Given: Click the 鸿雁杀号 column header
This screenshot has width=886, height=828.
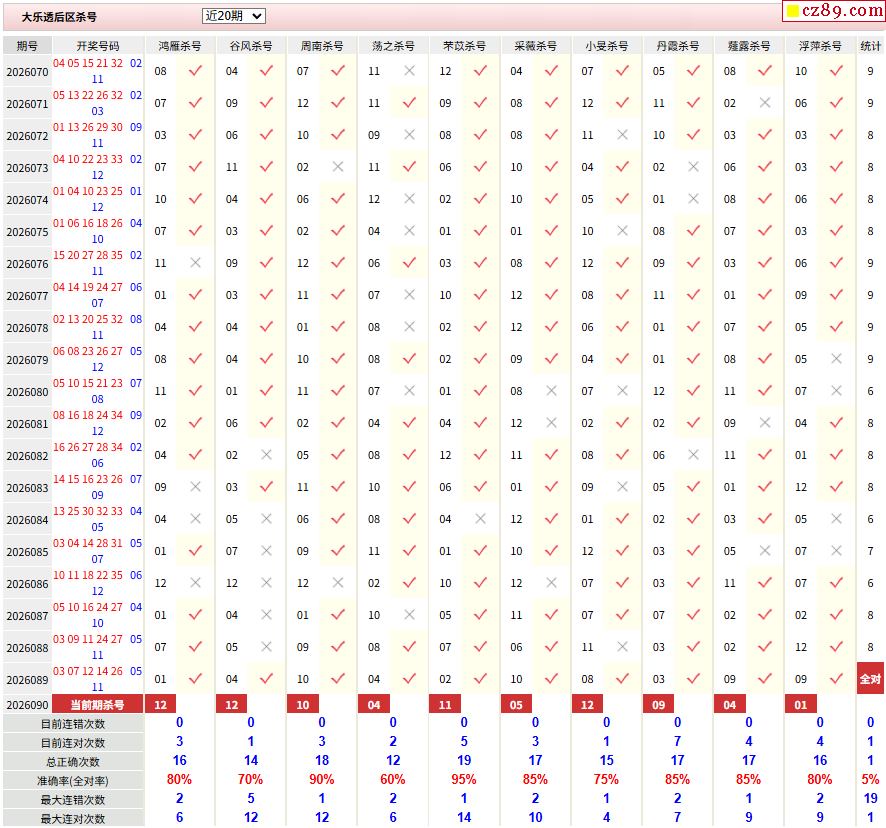Looking at the screenshot, I should point(180,46).
